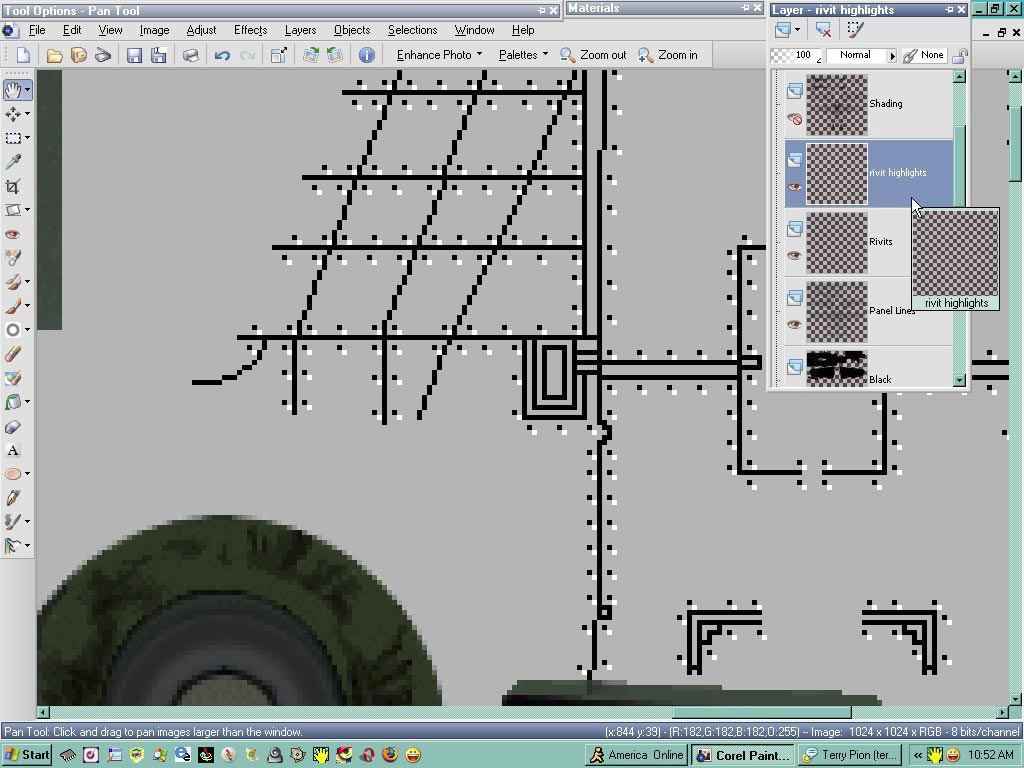The image size is (1024, 768).
Task: Open the File menu
Action: (37, 30)
